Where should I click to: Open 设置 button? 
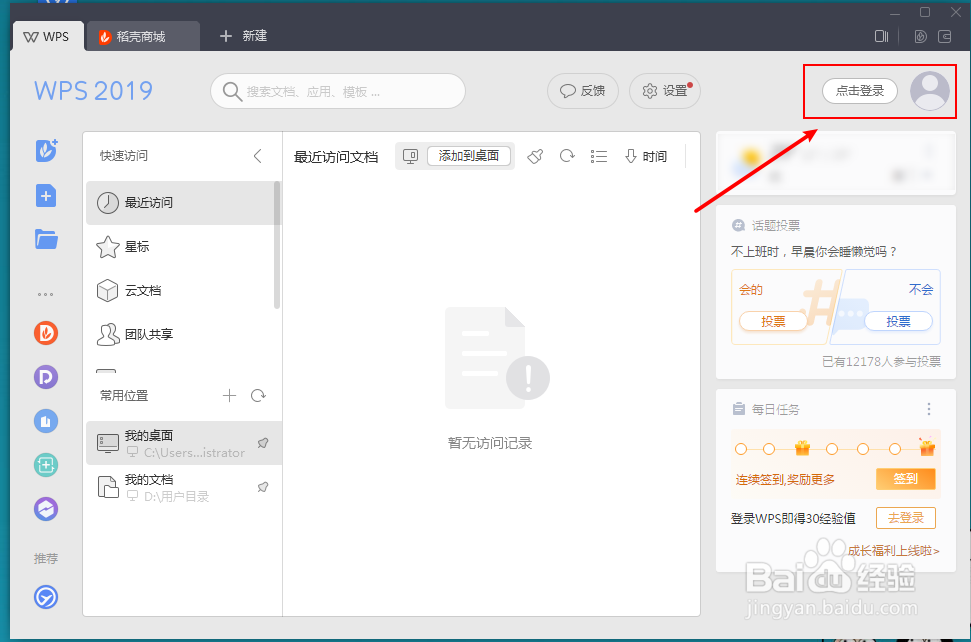[665, 91]
